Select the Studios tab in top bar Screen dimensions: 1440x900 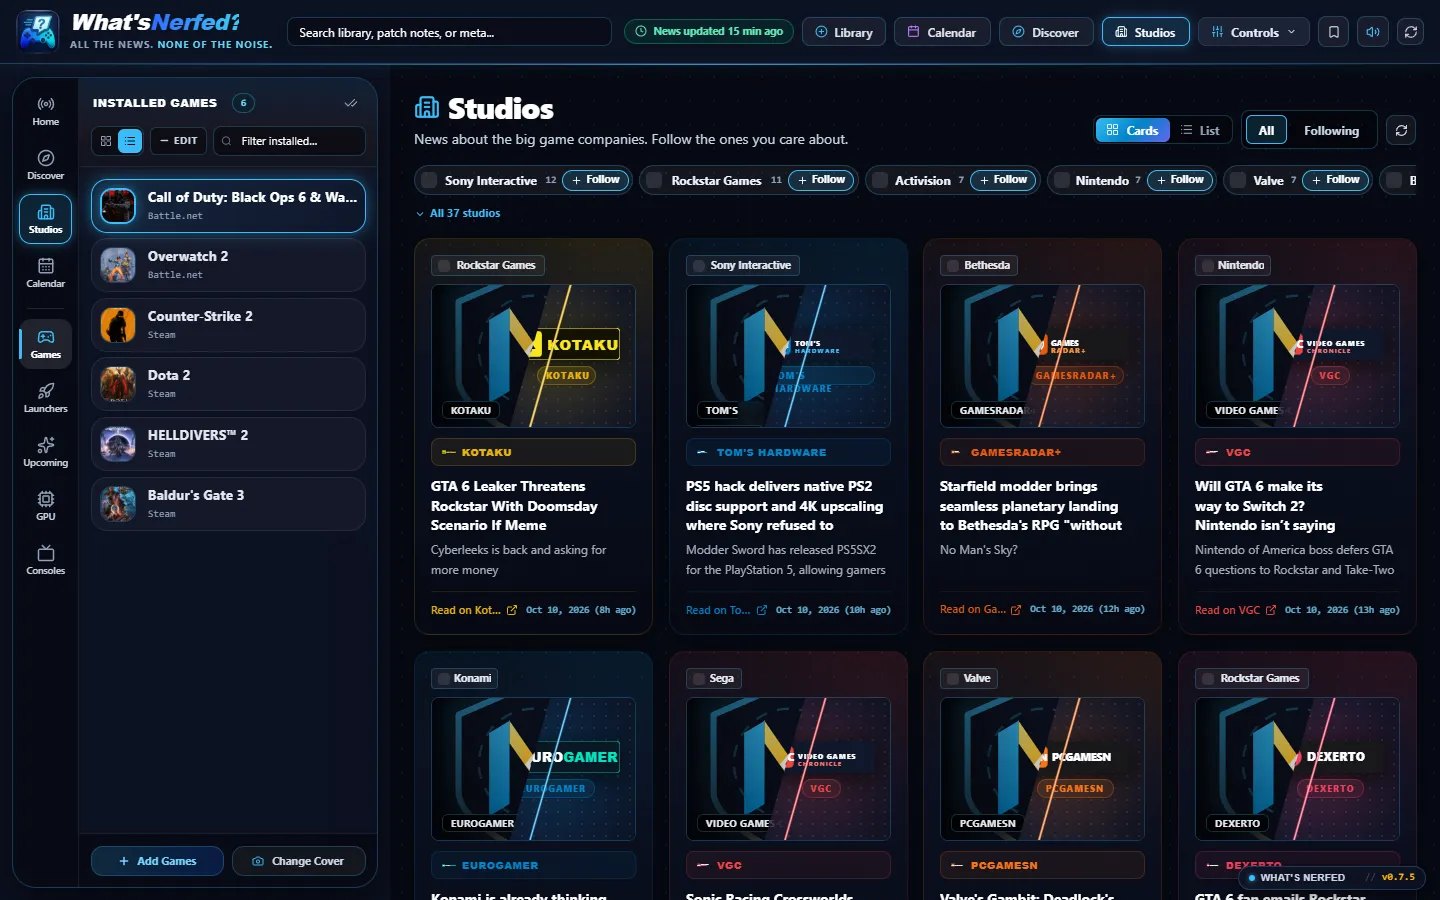click(x=1146, y=32)
